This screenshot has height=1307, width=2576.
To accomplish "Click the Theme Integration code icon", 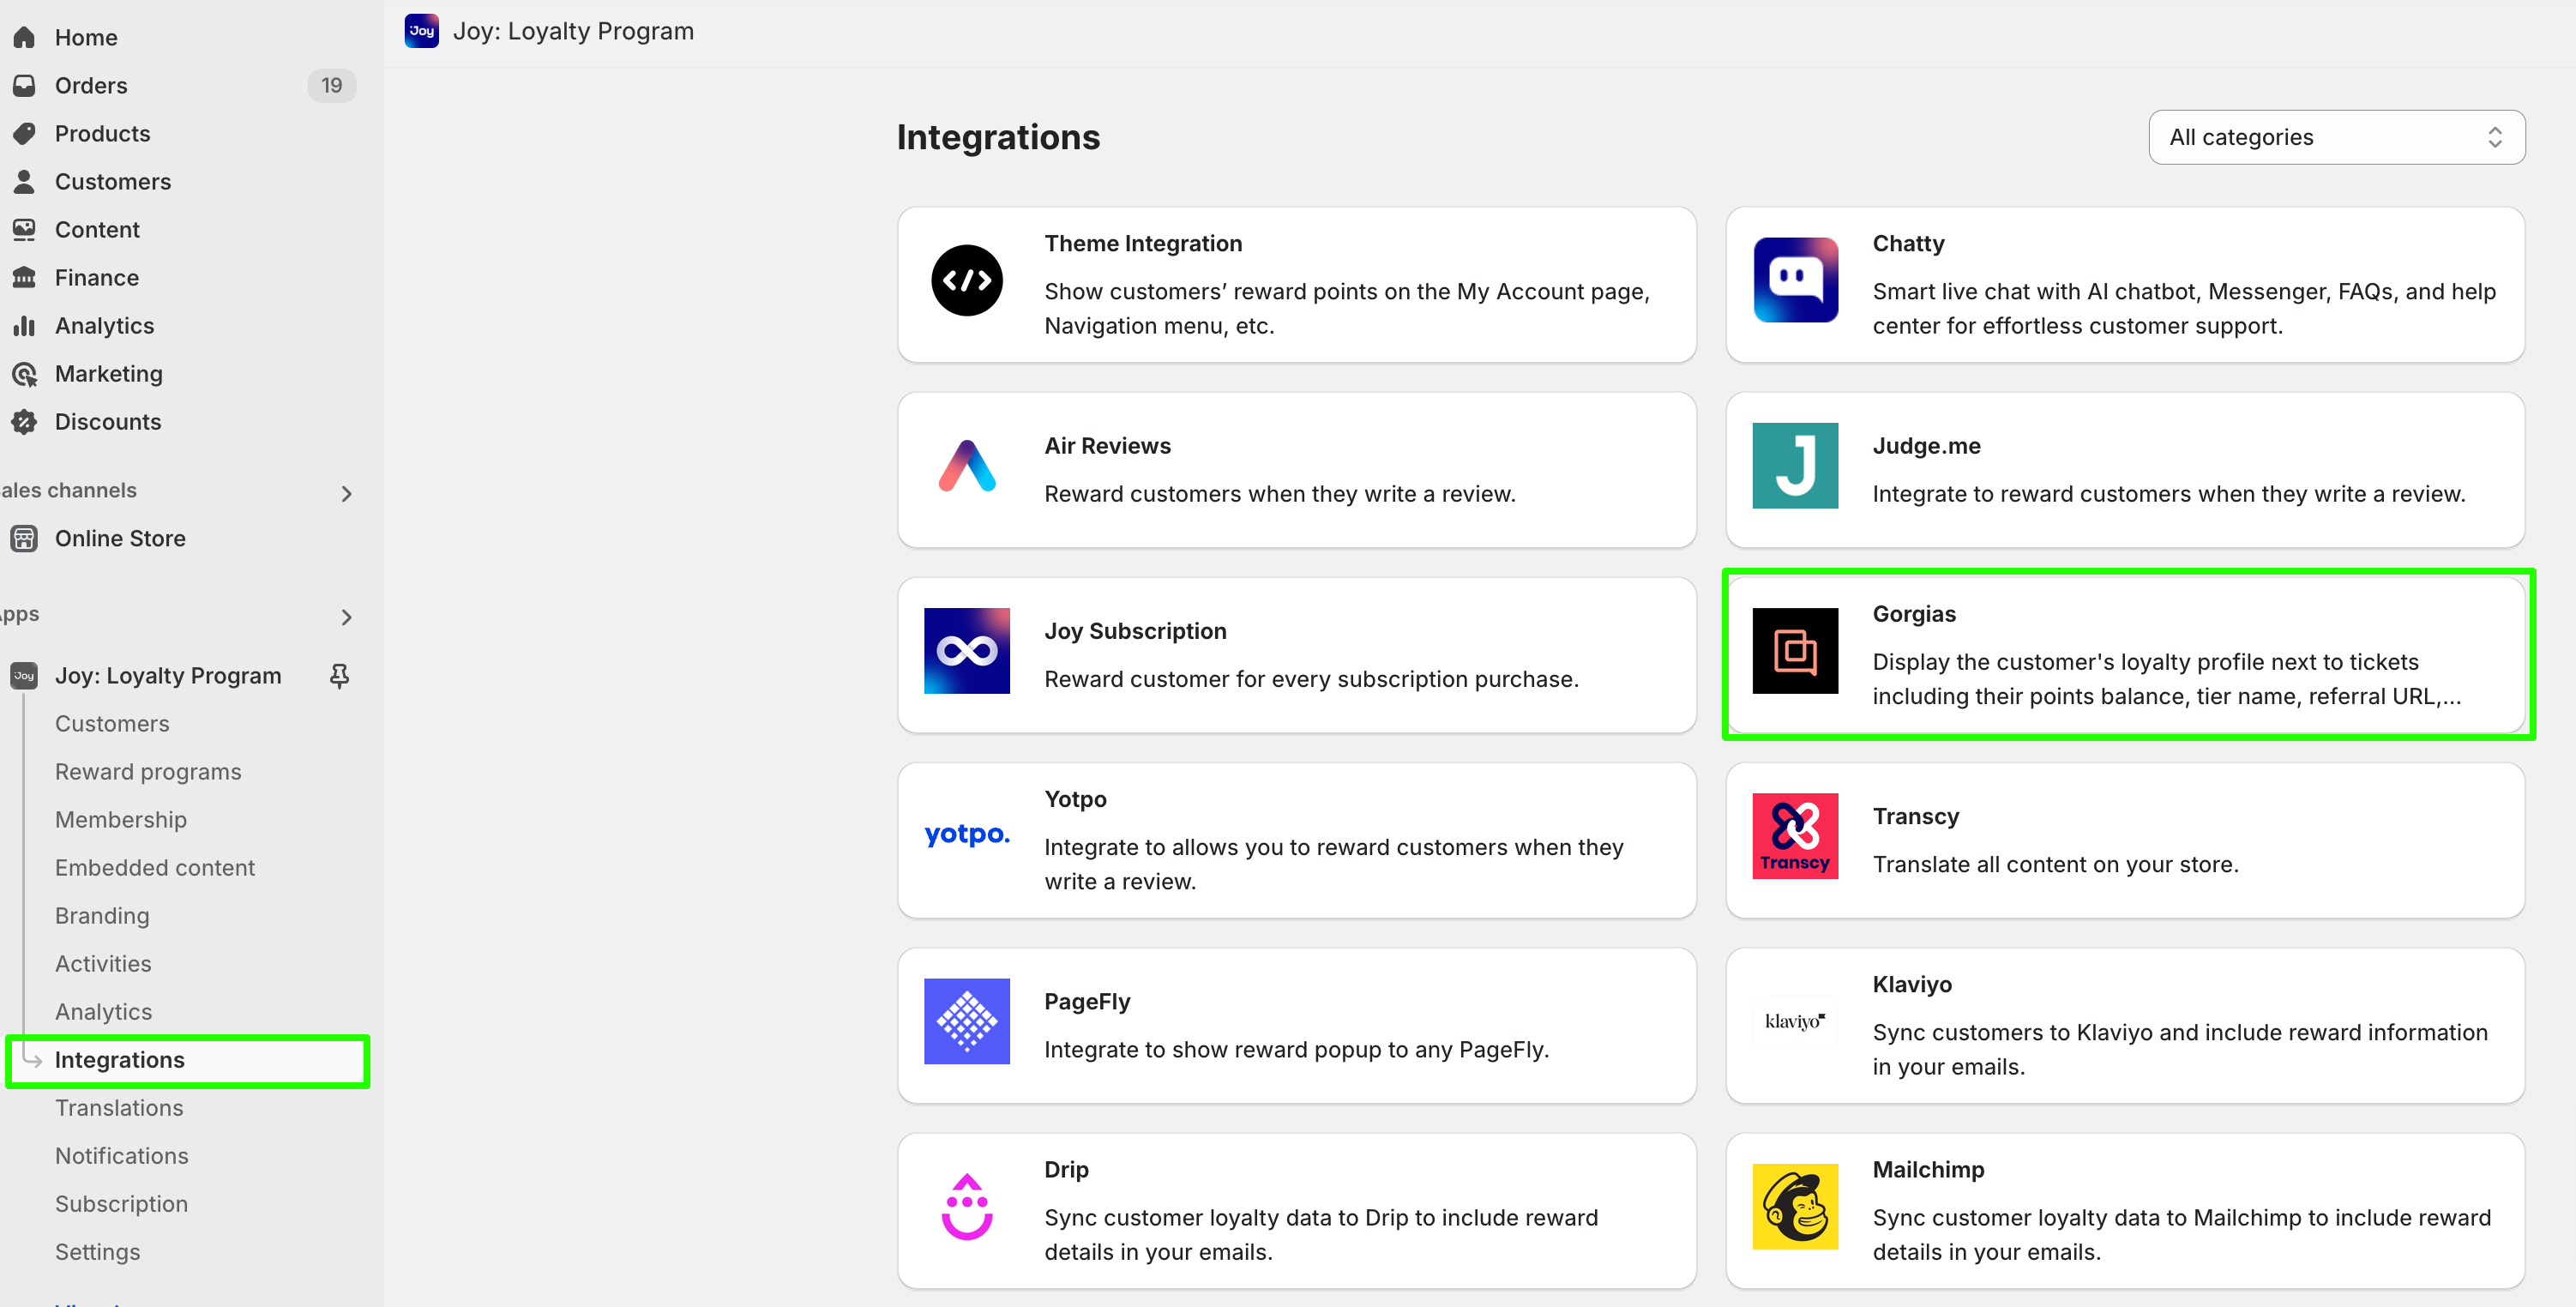I will tap(966, 280).
